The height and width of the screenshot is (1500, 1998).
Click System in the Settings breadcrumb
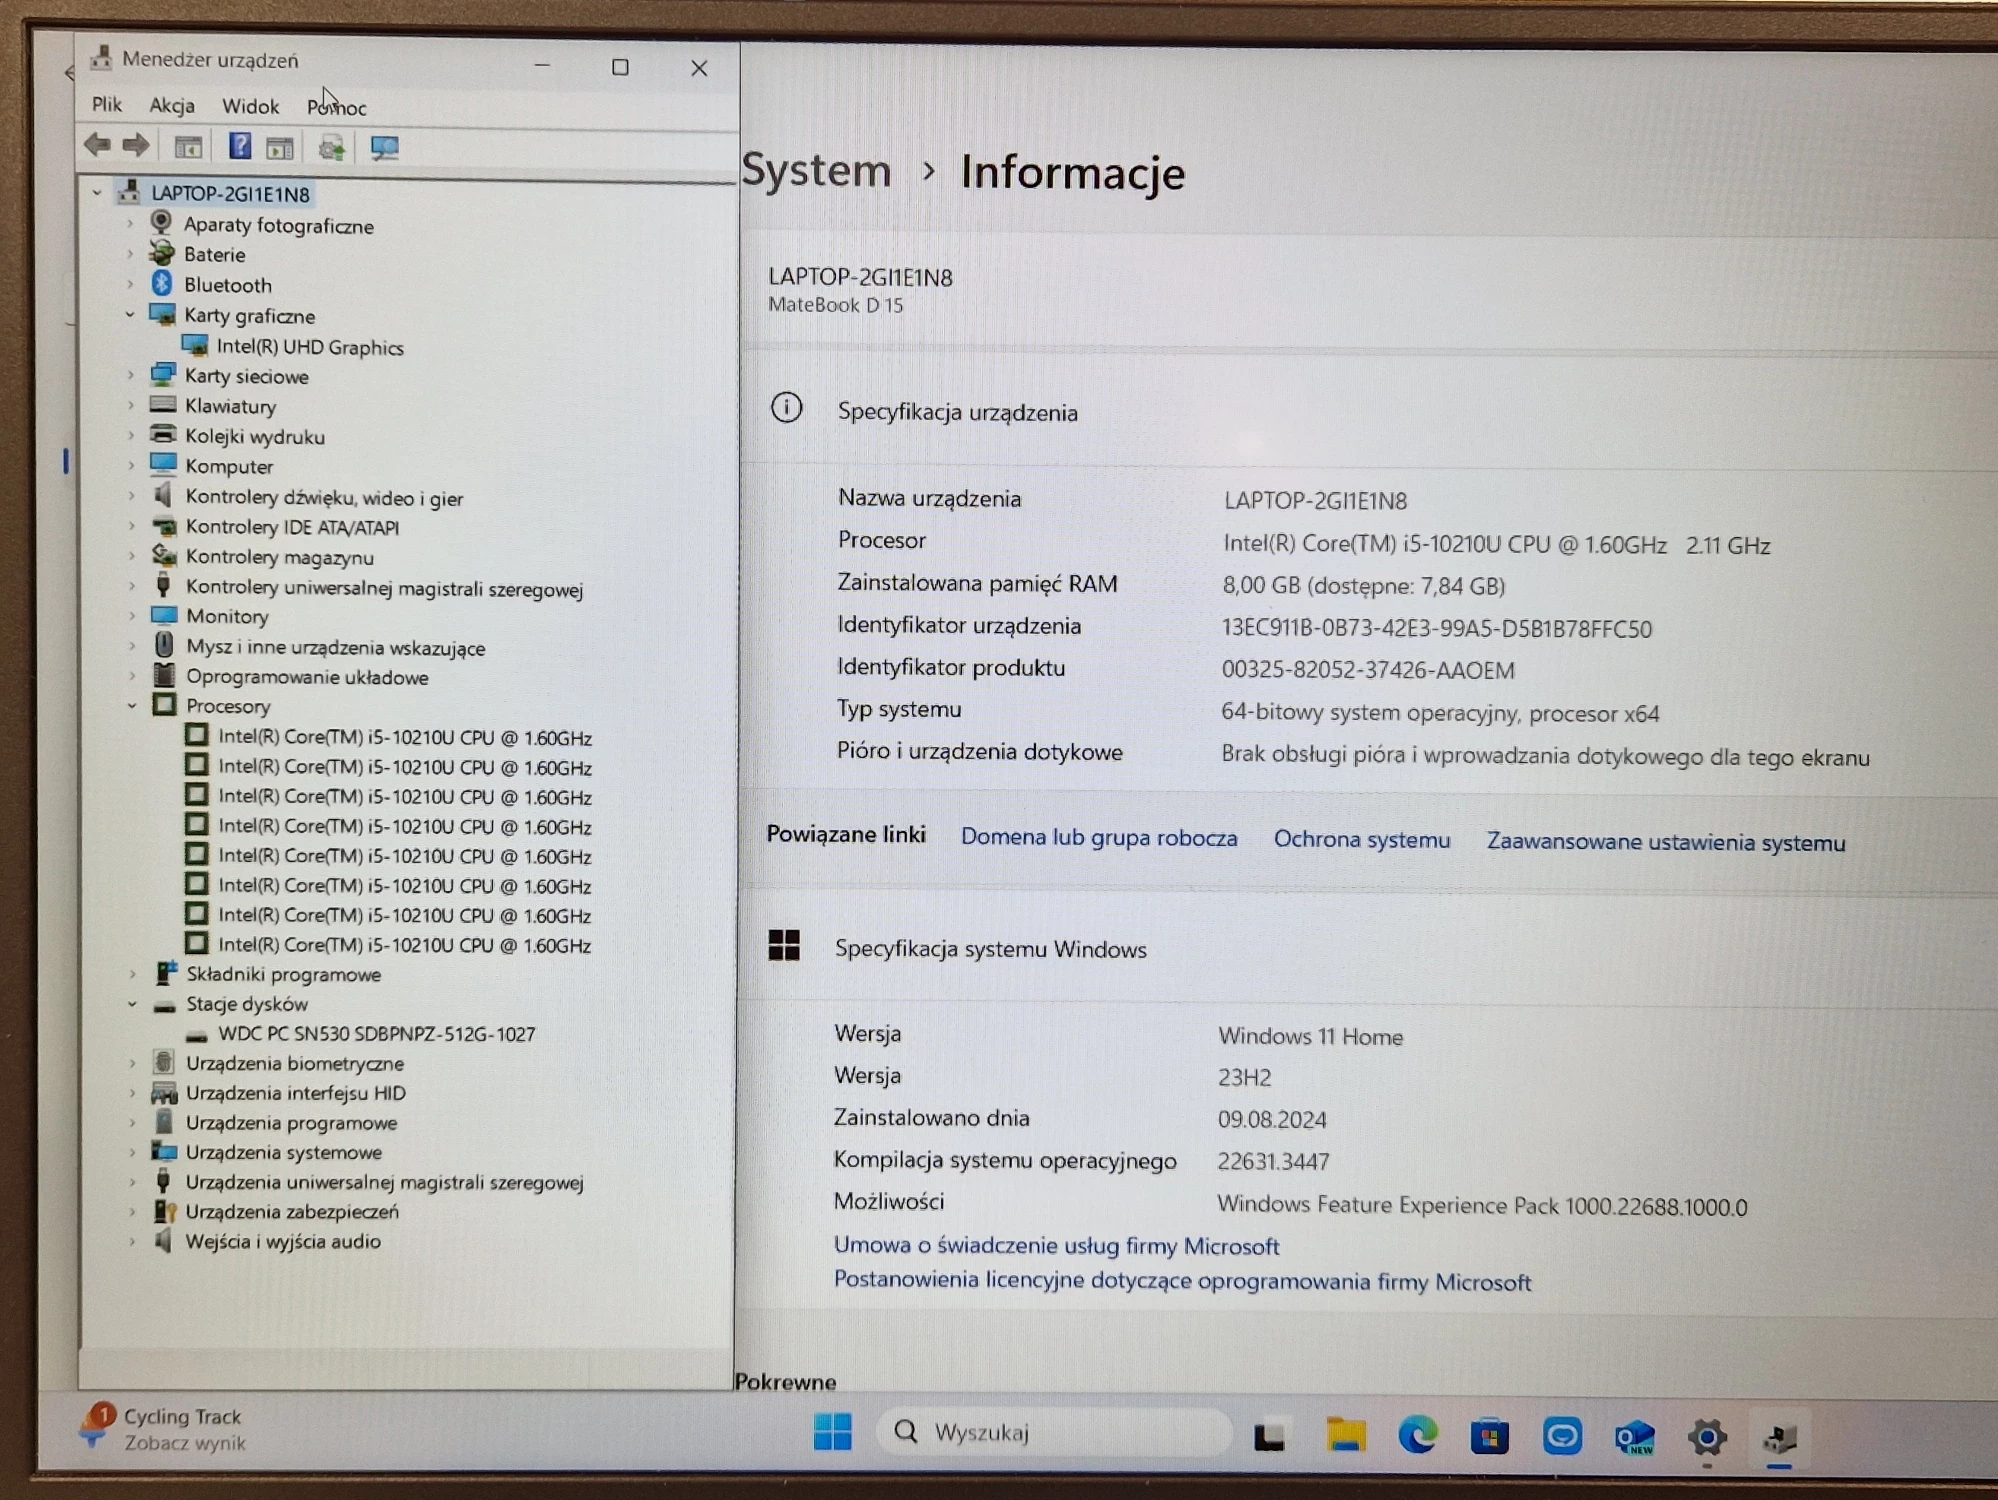pyautogui.click(x=816, y=170)
